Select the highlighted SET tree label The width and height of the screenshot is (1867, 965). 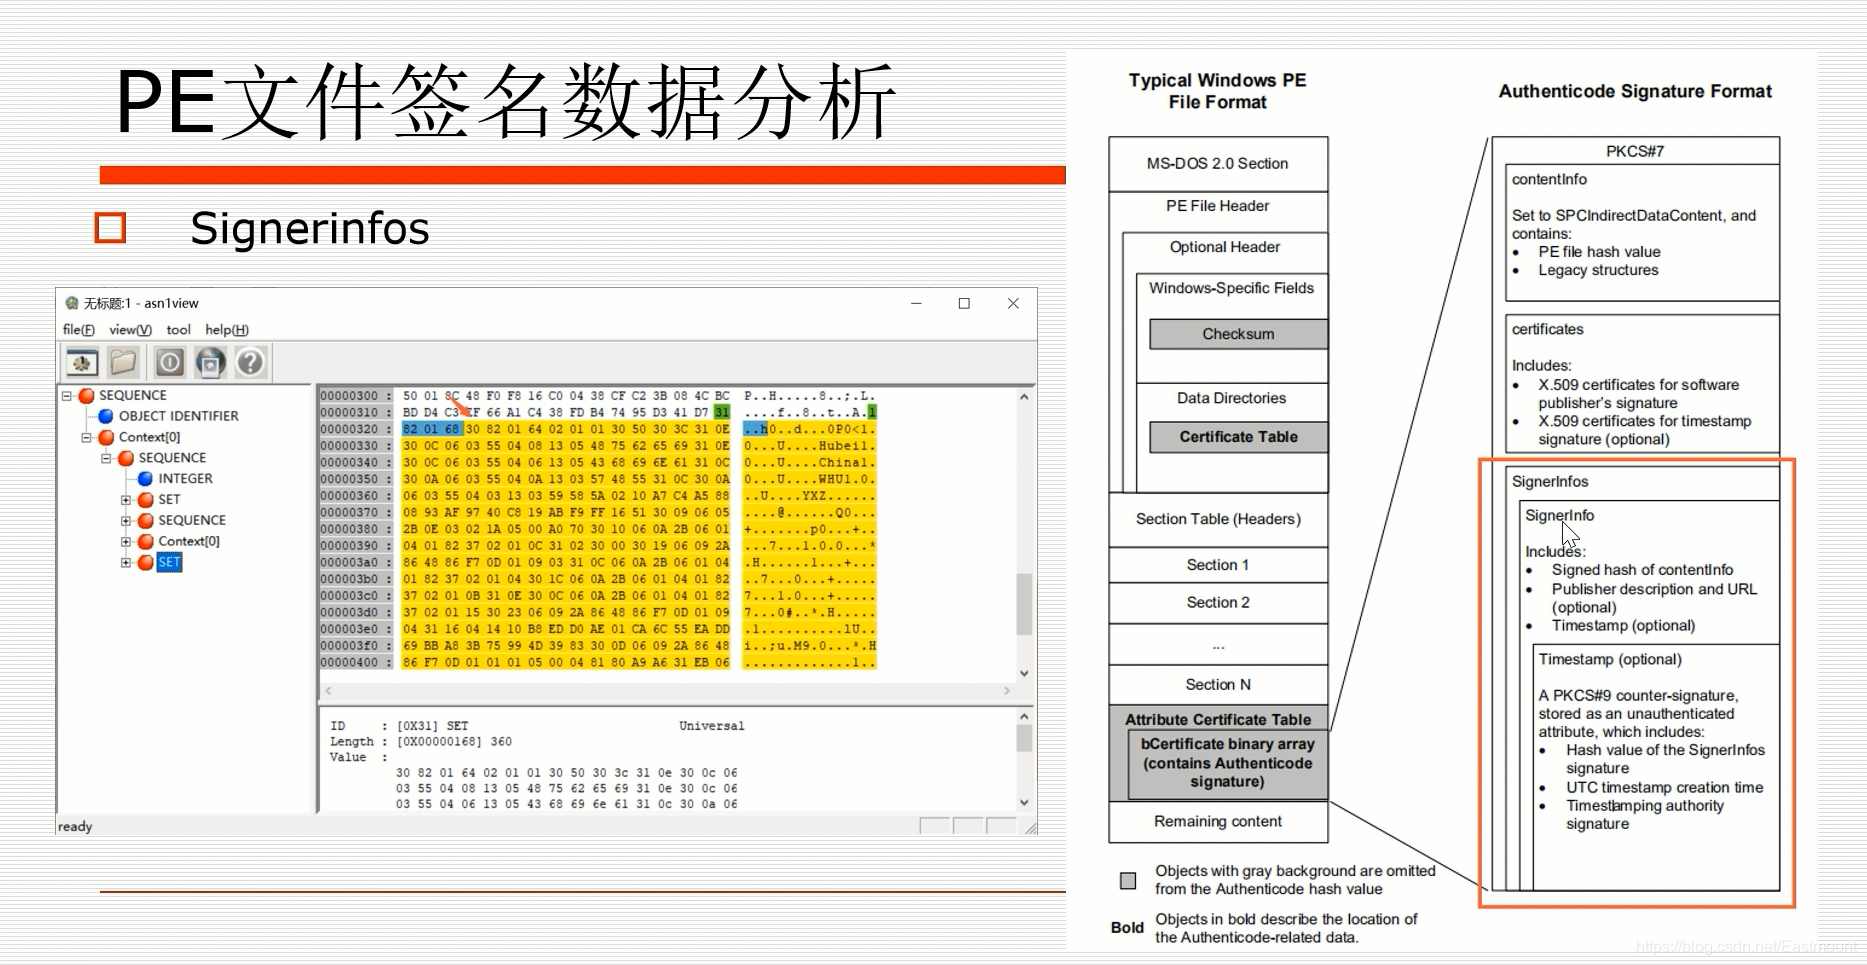169,562
